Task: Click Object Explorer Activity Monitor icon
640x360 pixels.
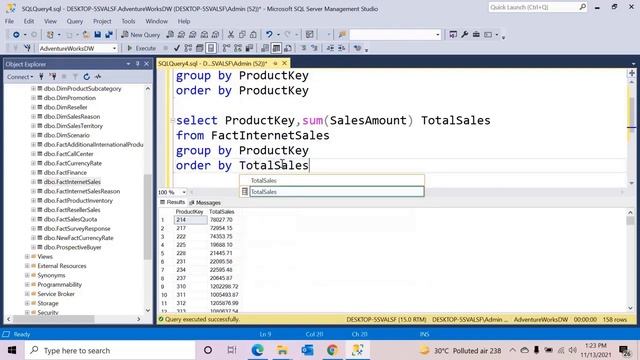Action: [98, 77]
